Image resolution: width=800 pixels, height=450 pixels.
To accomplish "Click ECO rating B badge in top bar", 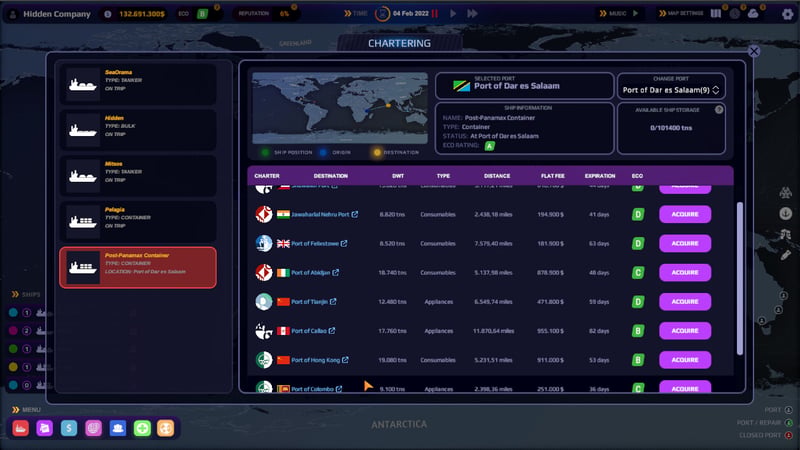I will click(x=203, y=14).
